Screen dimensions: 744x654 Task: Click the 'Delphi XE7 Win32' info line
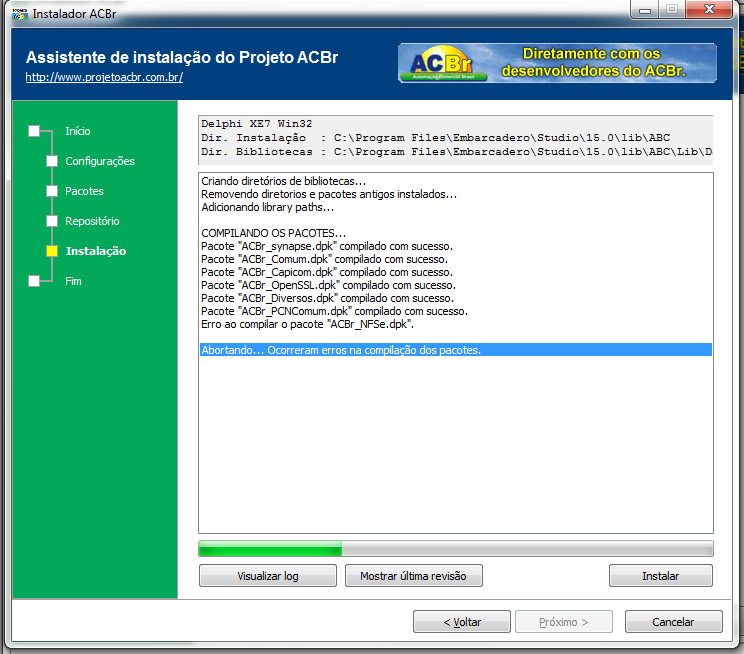click(x=257, y=124)
